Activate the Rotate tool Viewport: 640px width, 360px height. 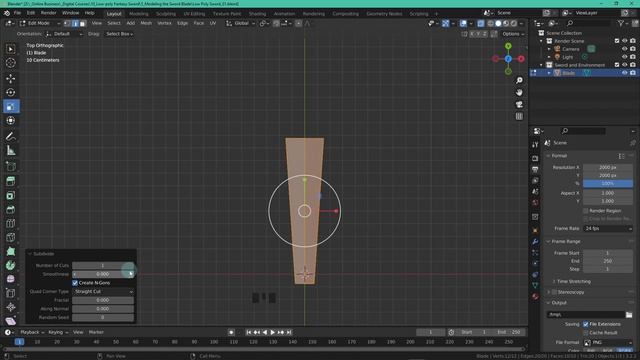11,92
